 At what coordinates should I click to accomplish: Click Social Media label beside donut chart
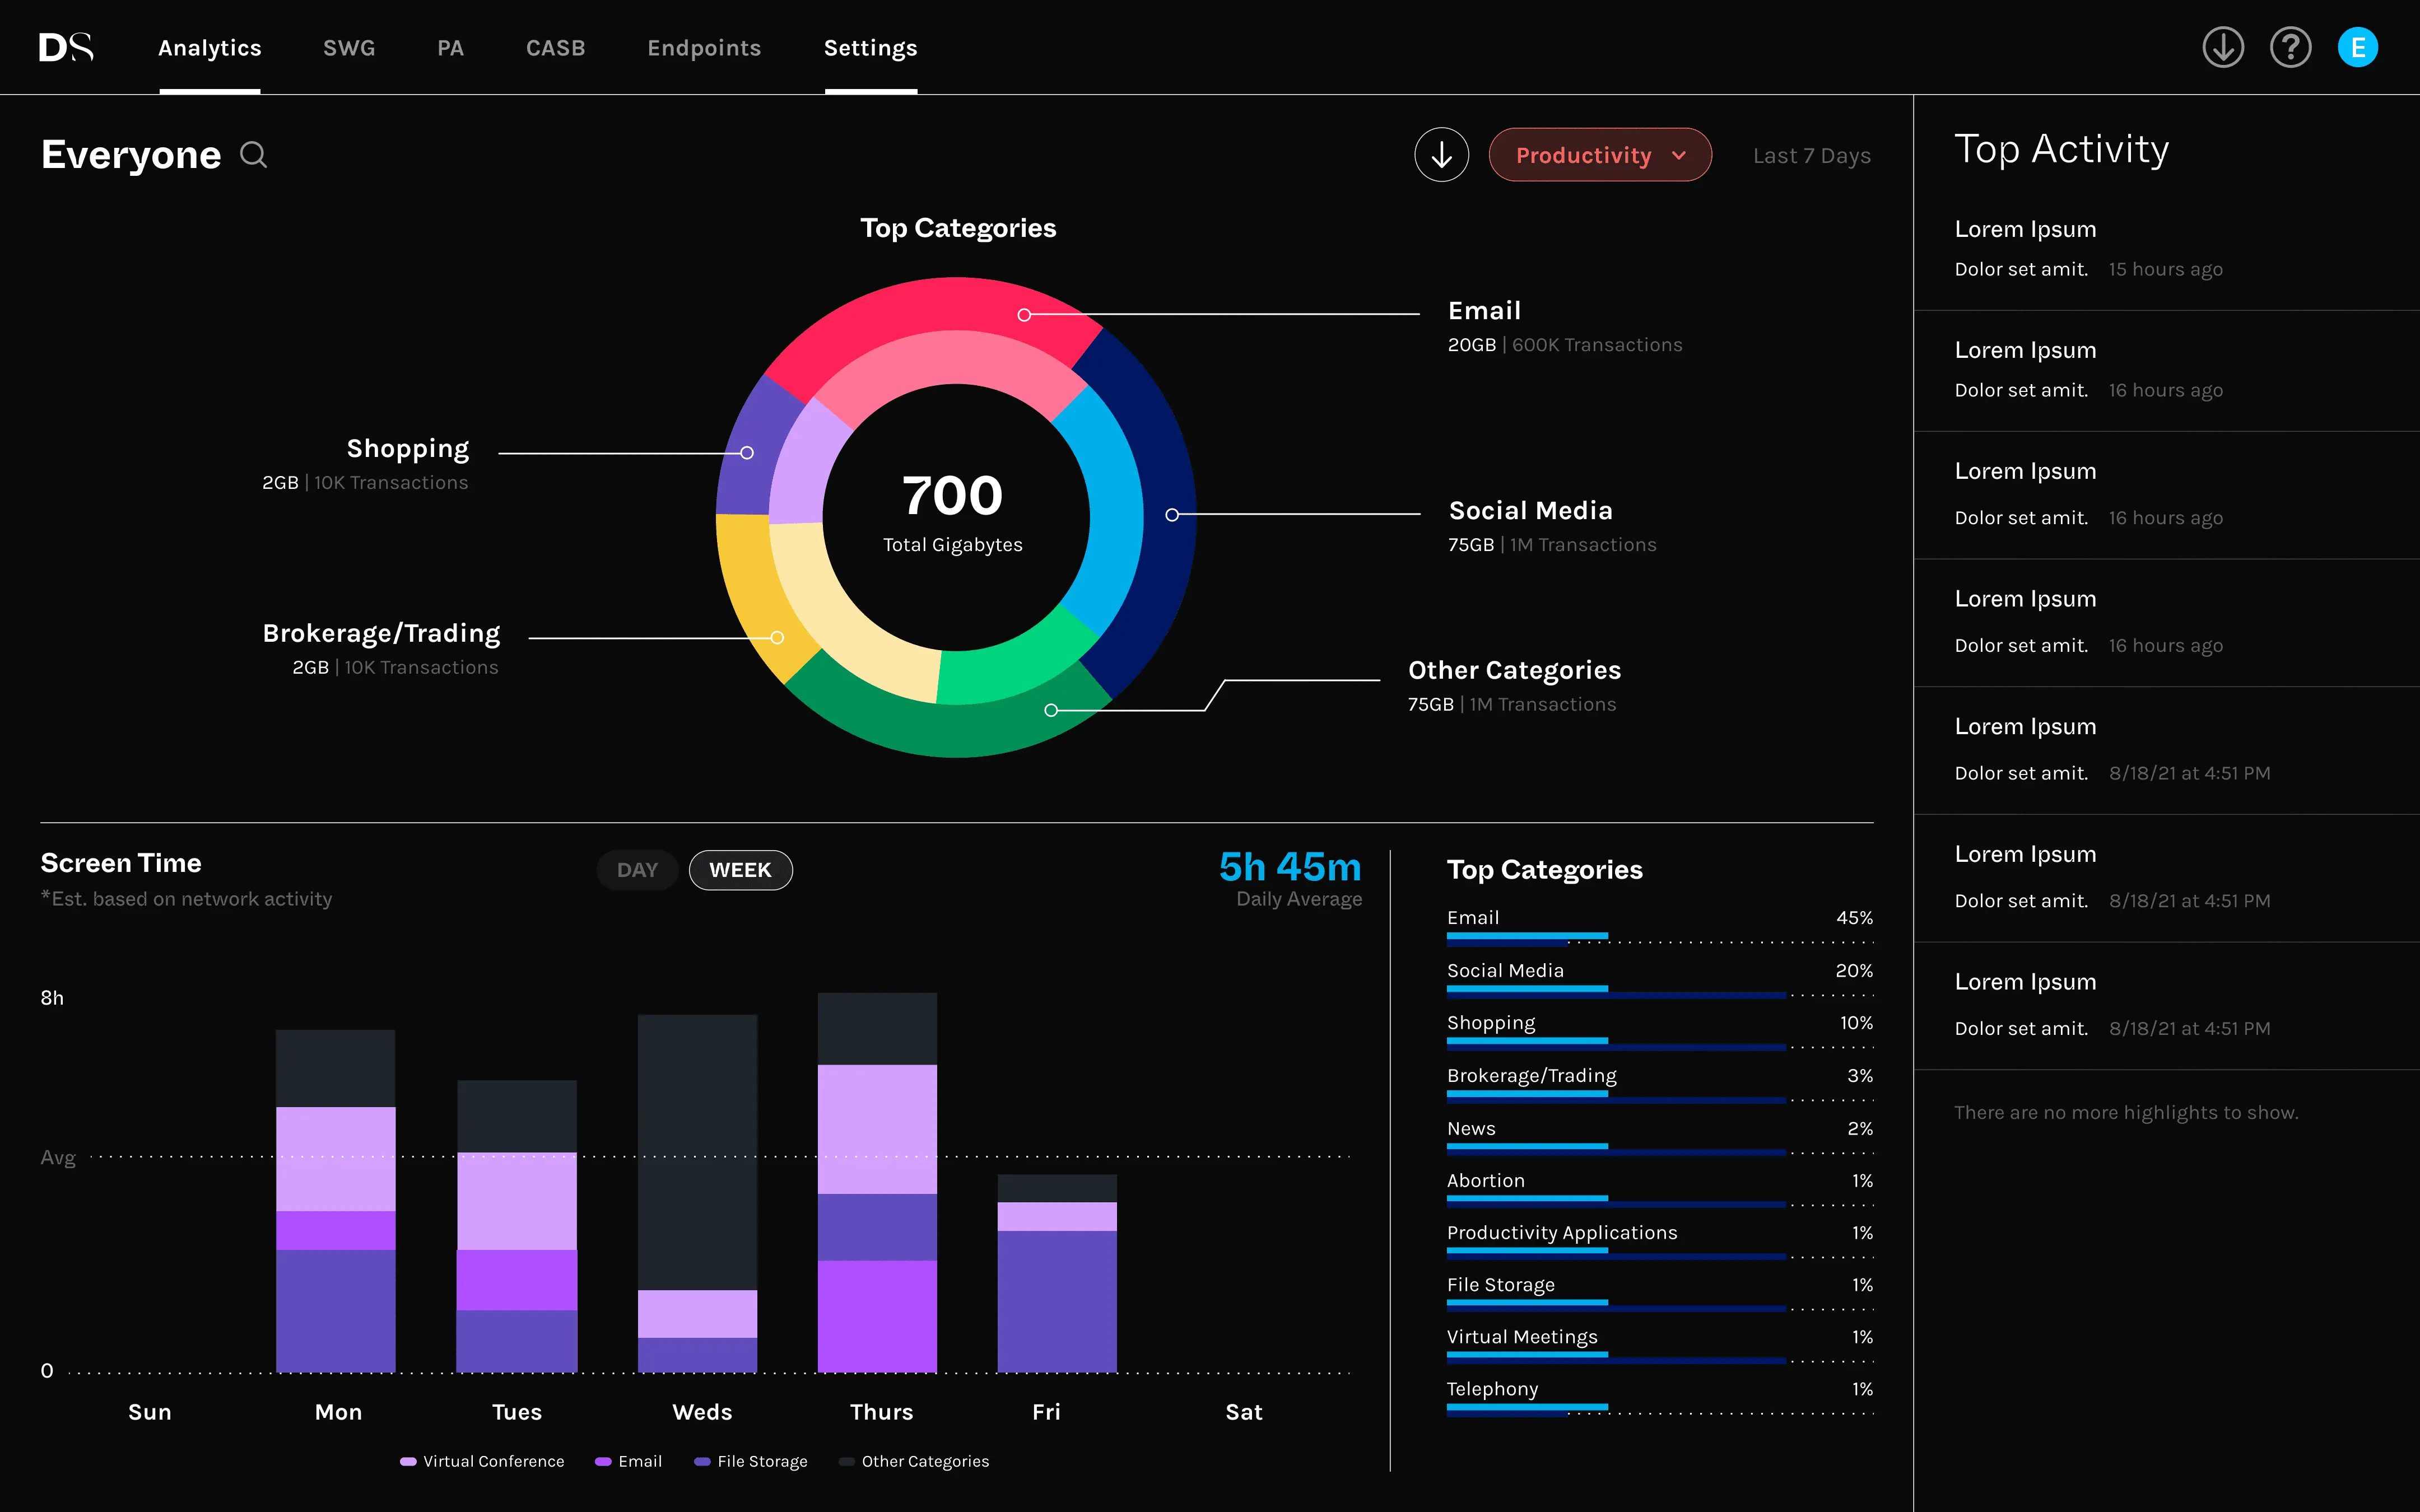[x=1530, y=511]
